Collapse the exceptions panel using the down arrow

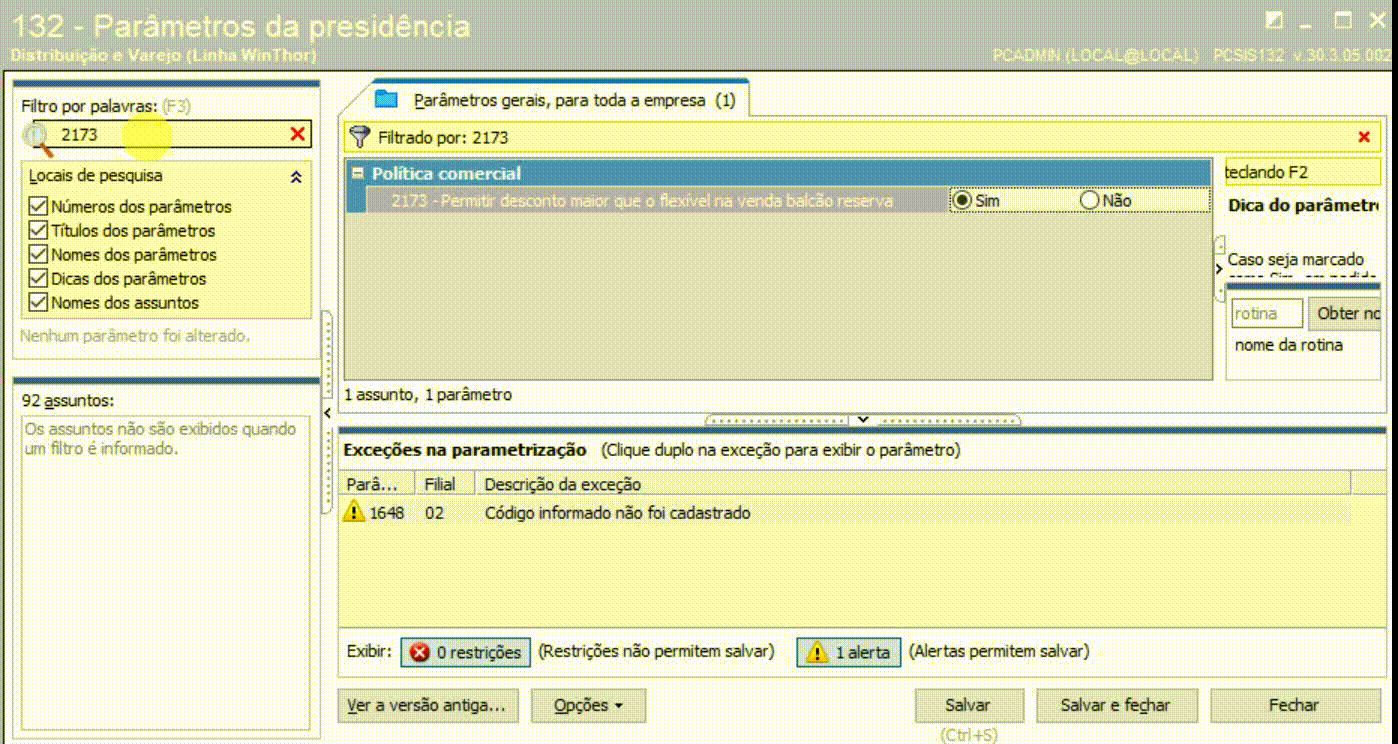pyautogui.click(x=863, y=420)
